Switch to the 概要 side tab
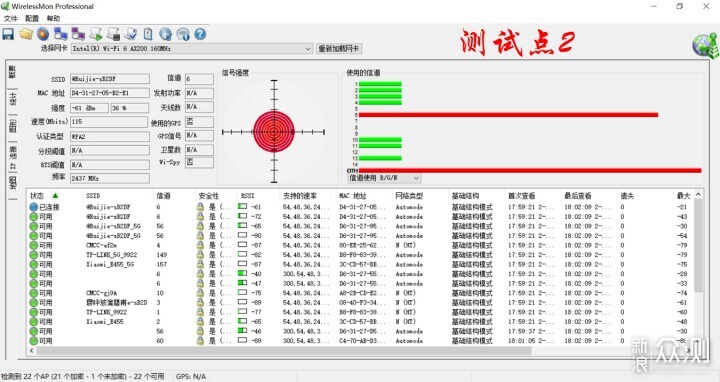 (x=12, y=72)
